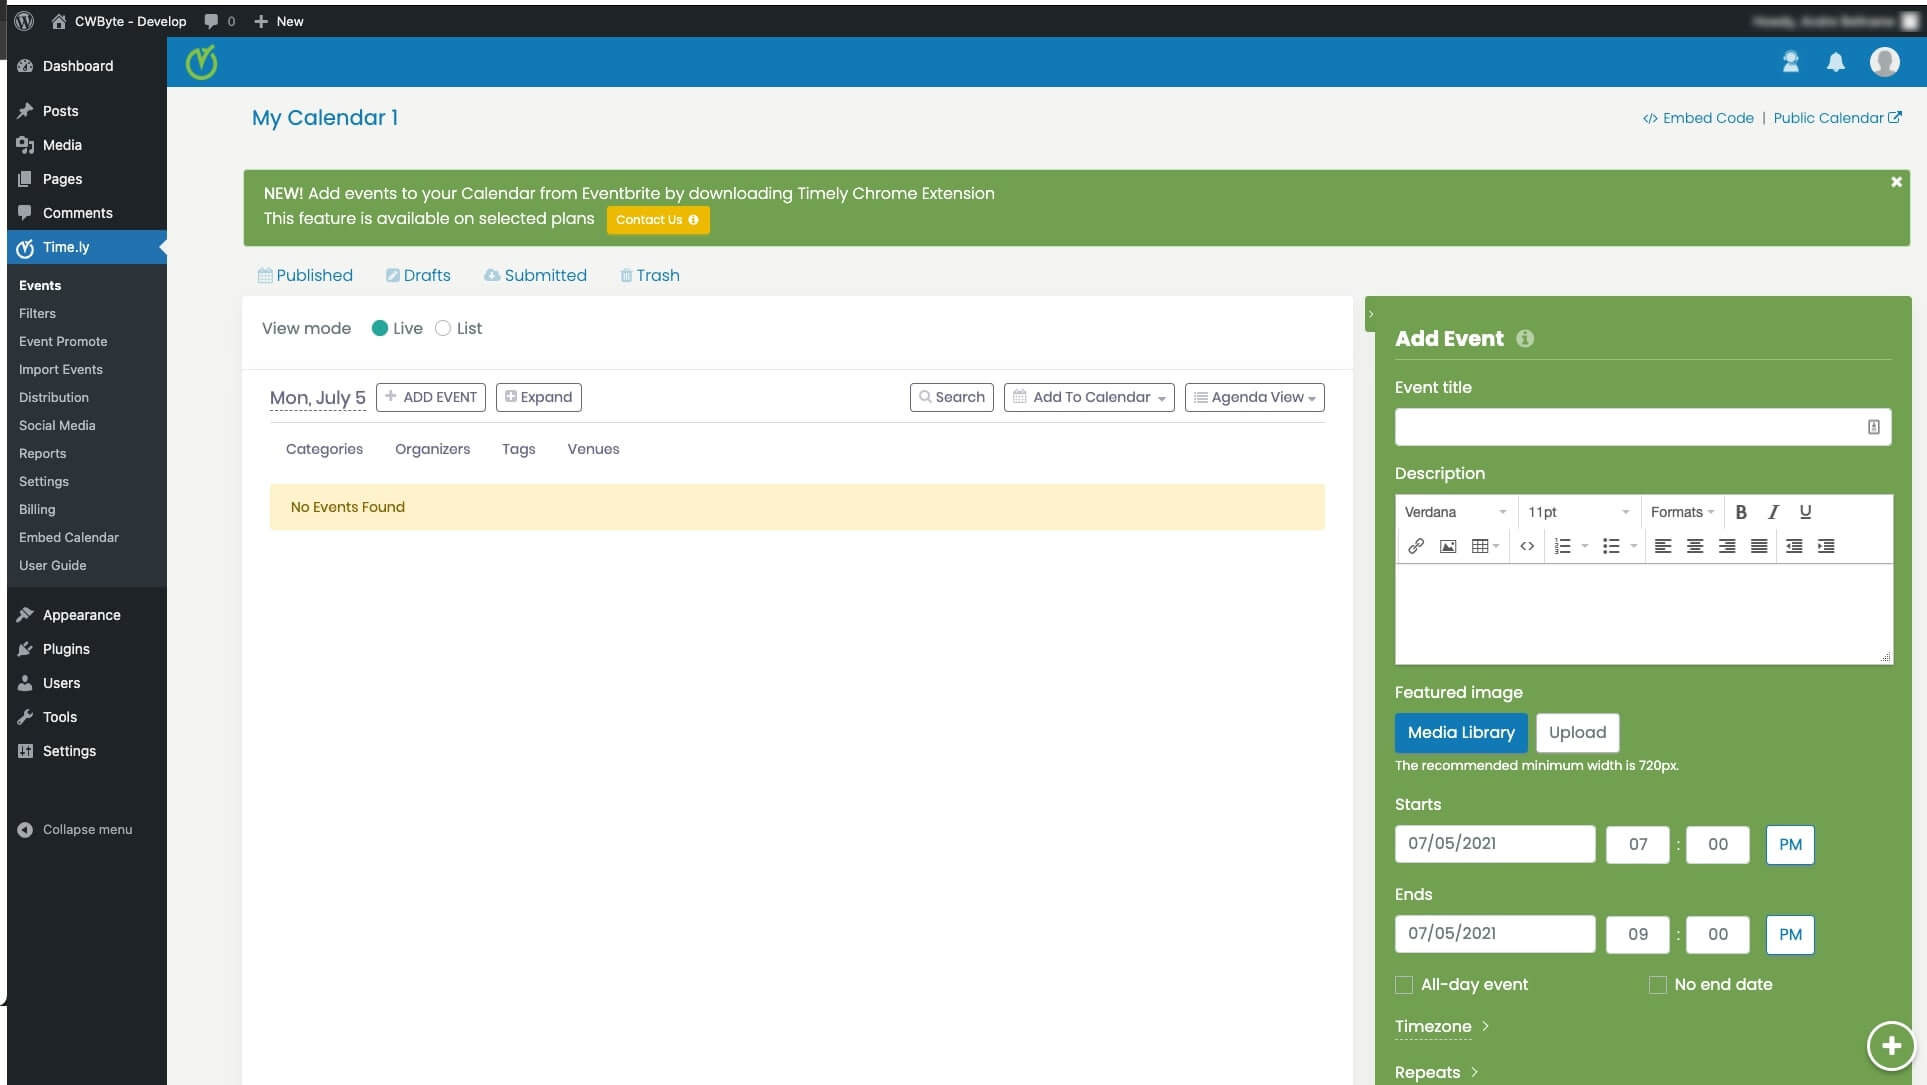Switch to the Drafts tab
This screenshot has width=1927, height=1085.
417,275
